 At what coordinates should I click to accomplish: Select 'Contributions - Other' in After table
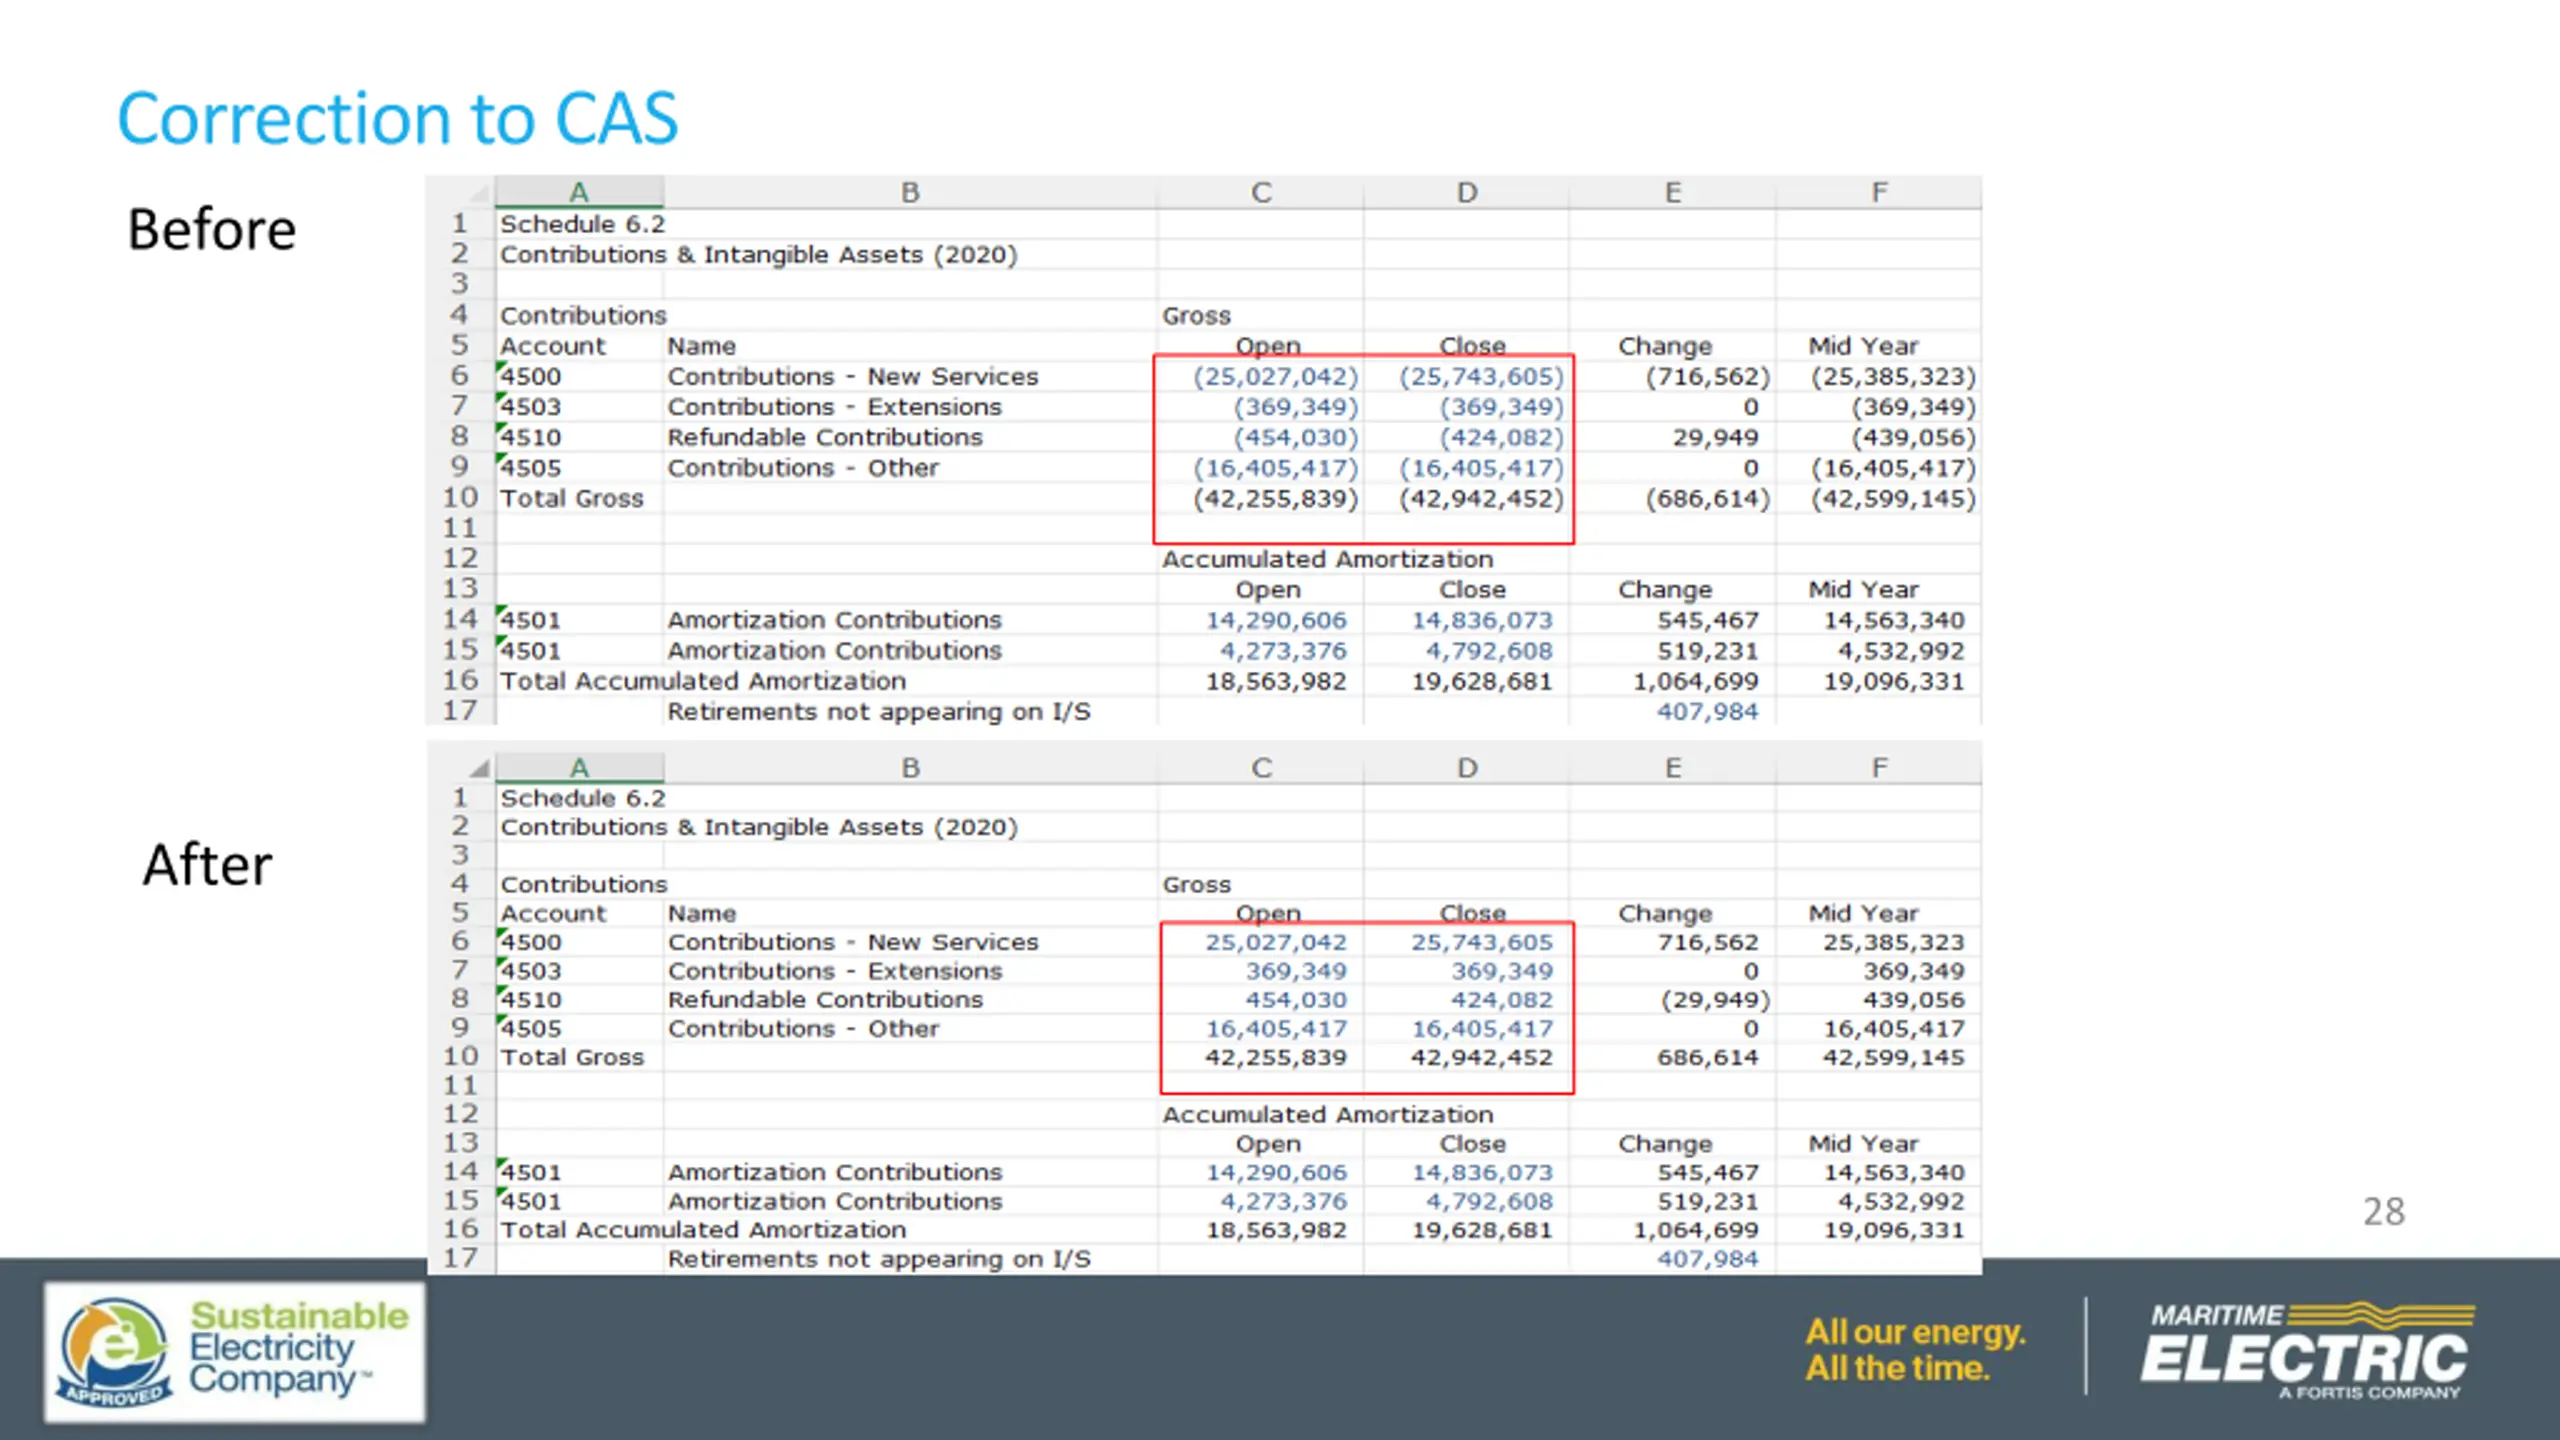click(x=803, y=1029)
